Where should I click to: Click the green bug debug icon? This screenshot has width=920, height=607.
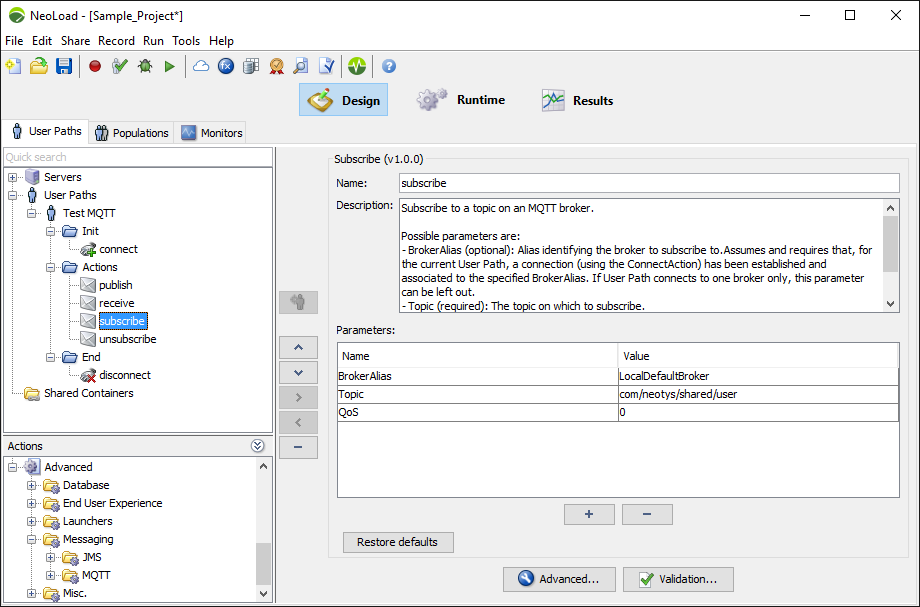point(145,66)
